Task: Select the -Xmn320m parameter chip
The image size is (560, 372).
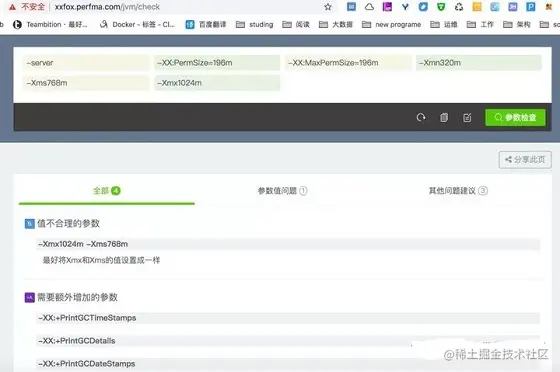Action: click(x=479, y=63)
